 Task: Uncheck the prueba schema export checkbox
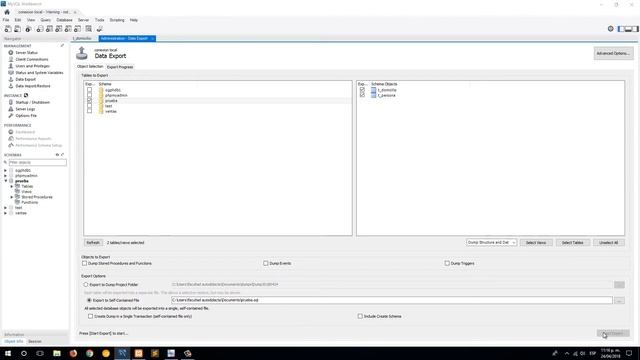pyautogui.click(x=89, y=100)
